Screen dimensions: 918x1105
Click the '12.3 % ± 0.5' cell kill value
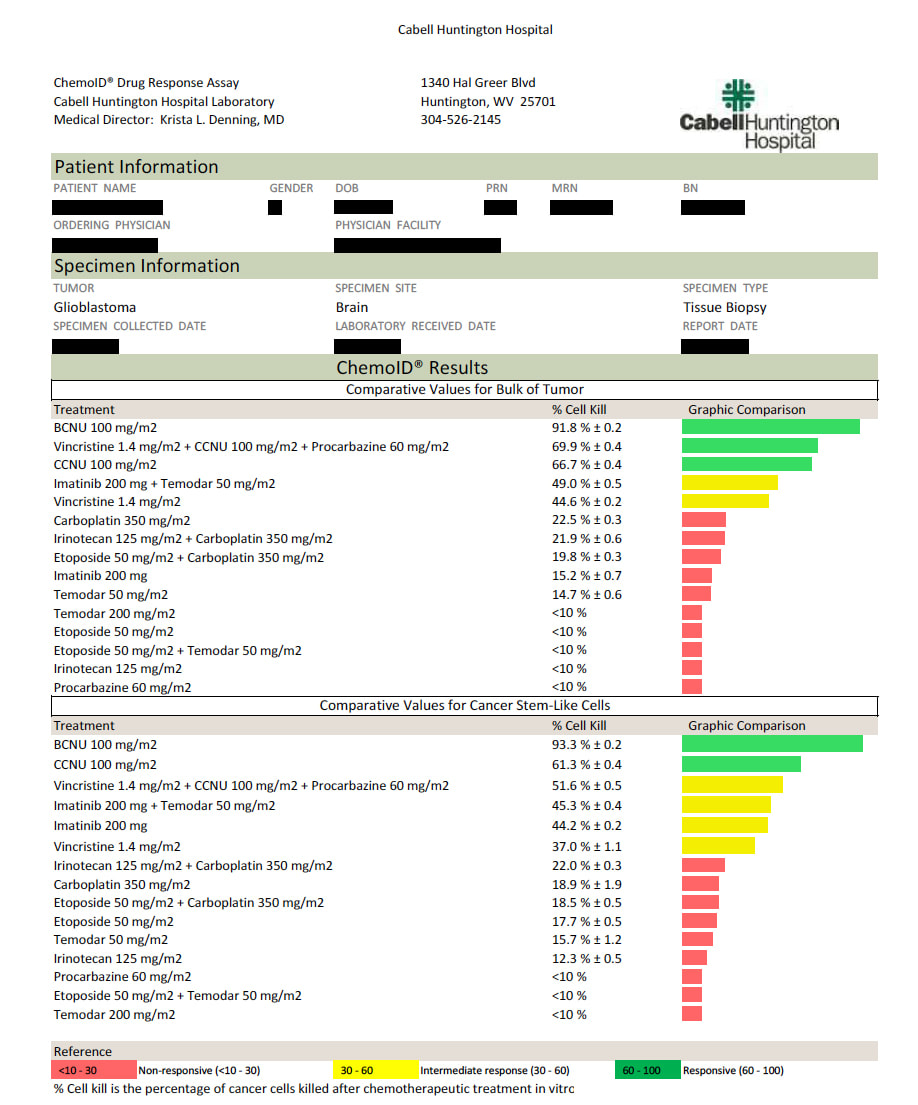click(x=586, y=958)
